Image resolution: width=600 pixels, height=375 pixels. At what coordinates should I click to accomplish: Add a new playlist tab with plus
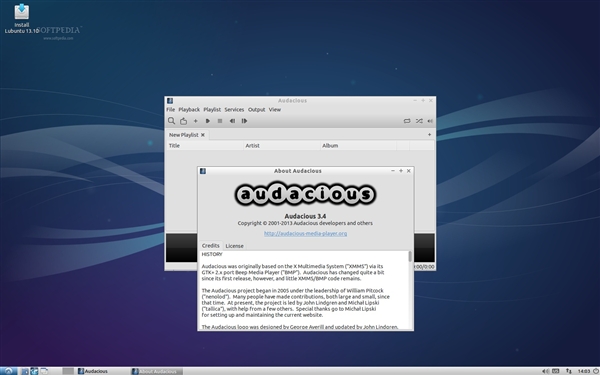click(429, 135)
